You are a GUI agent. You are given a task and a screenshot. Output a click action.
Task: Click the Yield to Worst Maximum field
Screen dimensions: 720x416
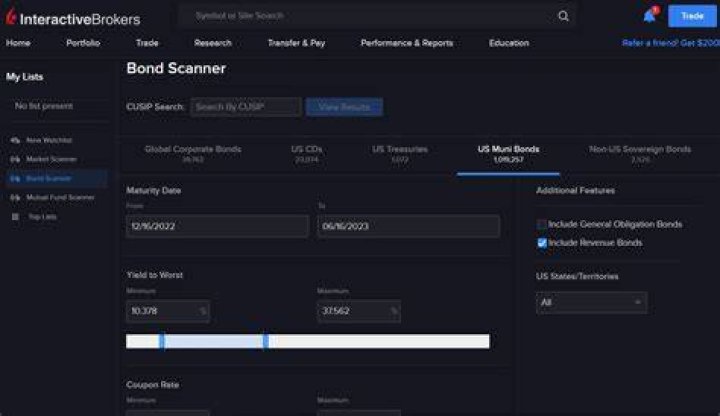click(x=359, y=311)
